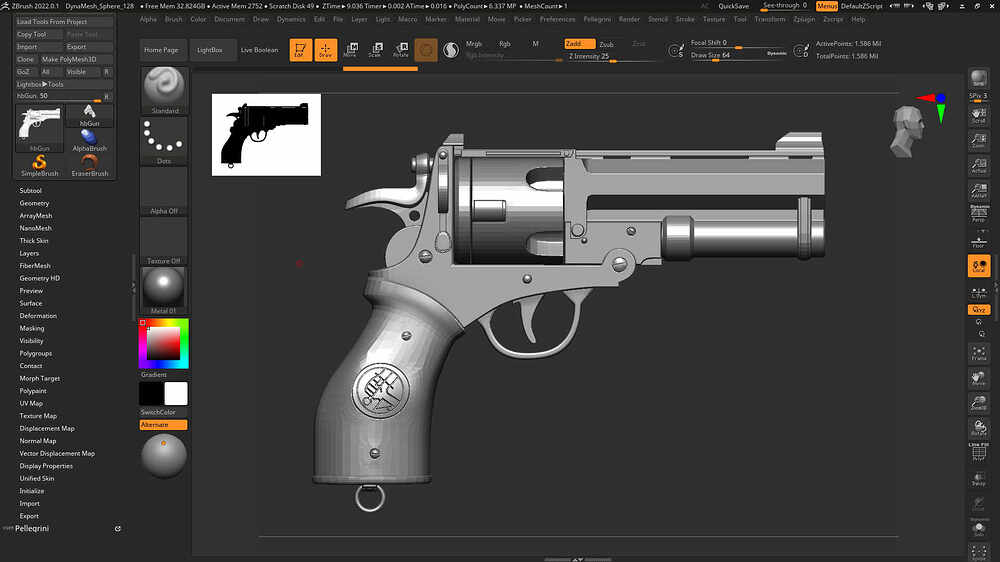Select the Rotate gizmo tool
Screen dimensions: 1000x562
click(x=401, y=50)
